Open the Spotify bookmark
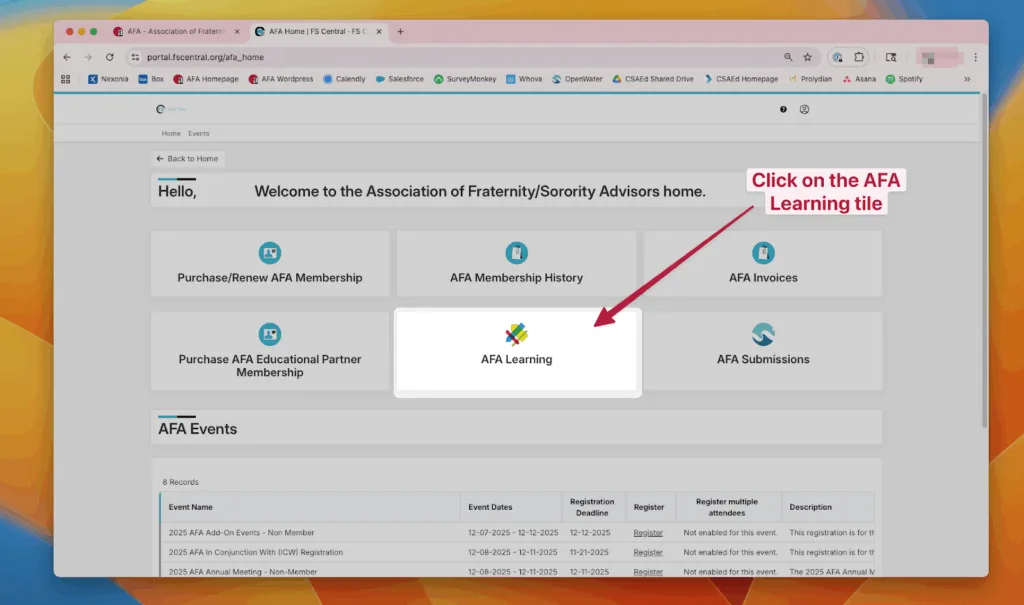The image size is (1024, 605). pyautogui.click(x=904, y=79)
